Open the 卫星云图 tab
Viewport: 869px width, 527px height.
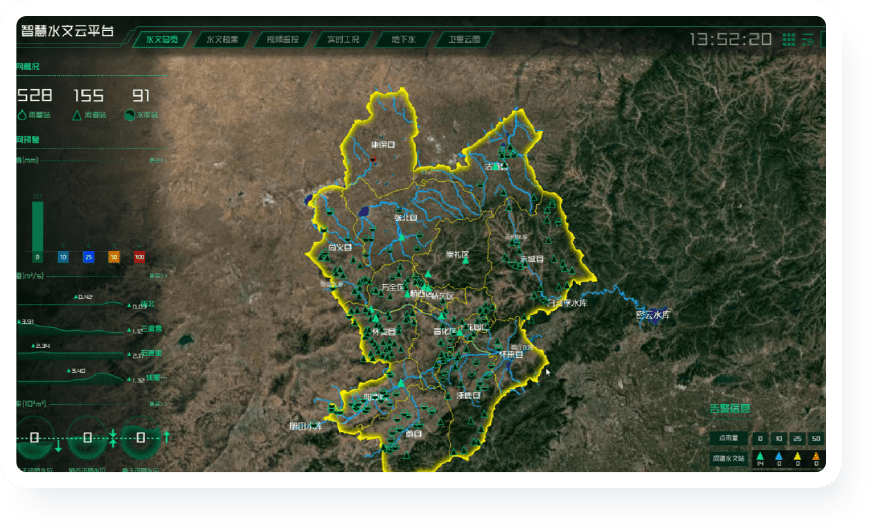coord(464,39)
